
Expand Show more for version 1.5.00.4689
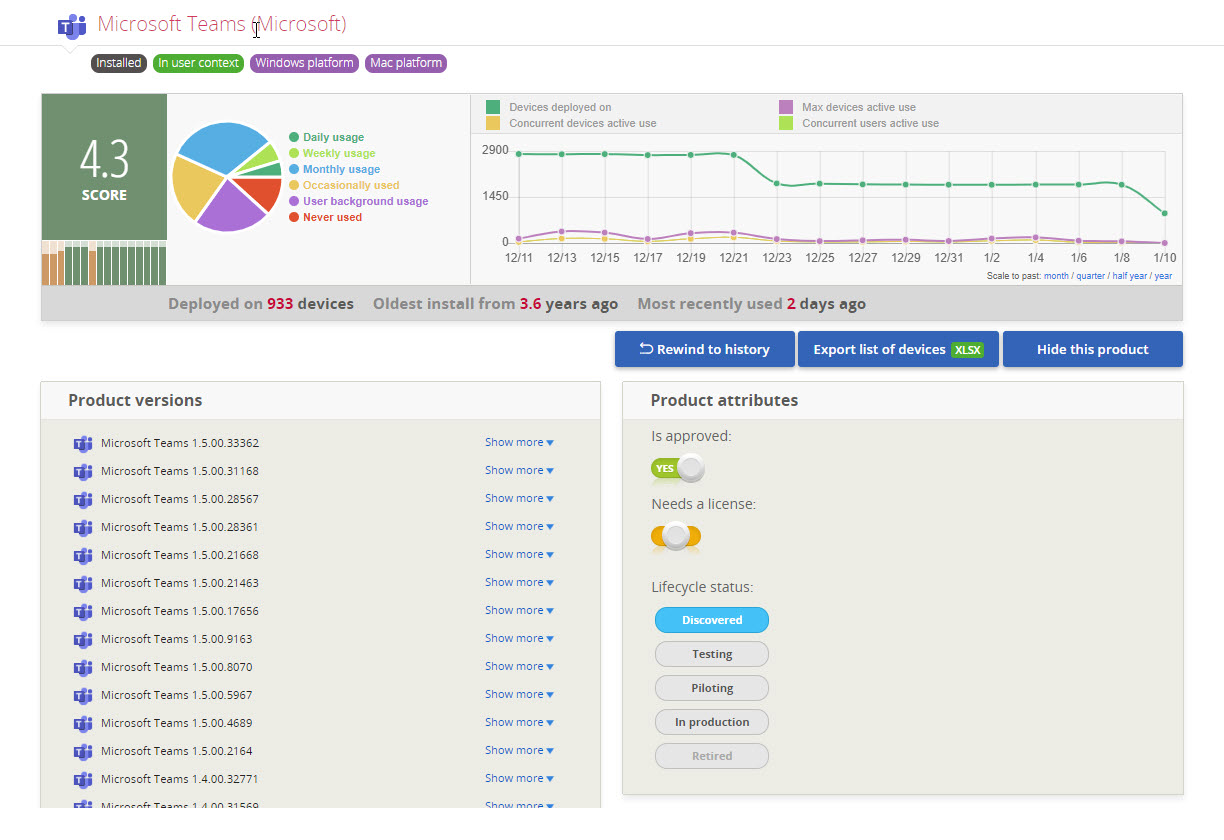click(x=519, y=722)
